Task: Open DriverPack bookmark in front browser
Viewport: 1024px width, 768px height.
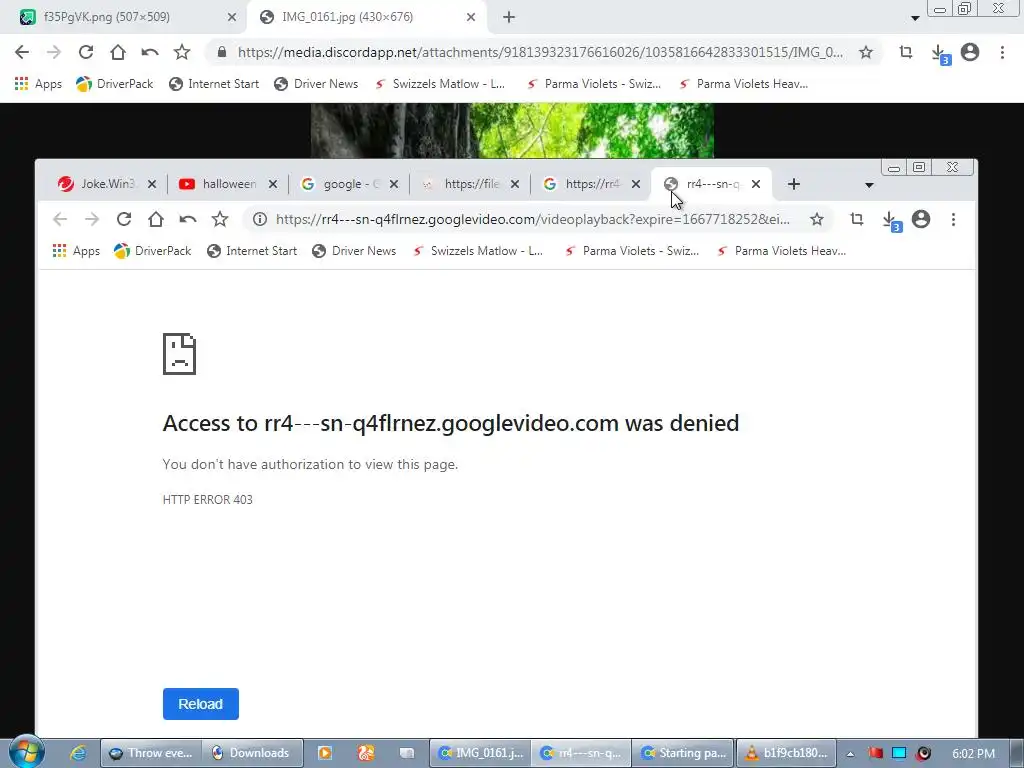Action: [x=152, y=251]
